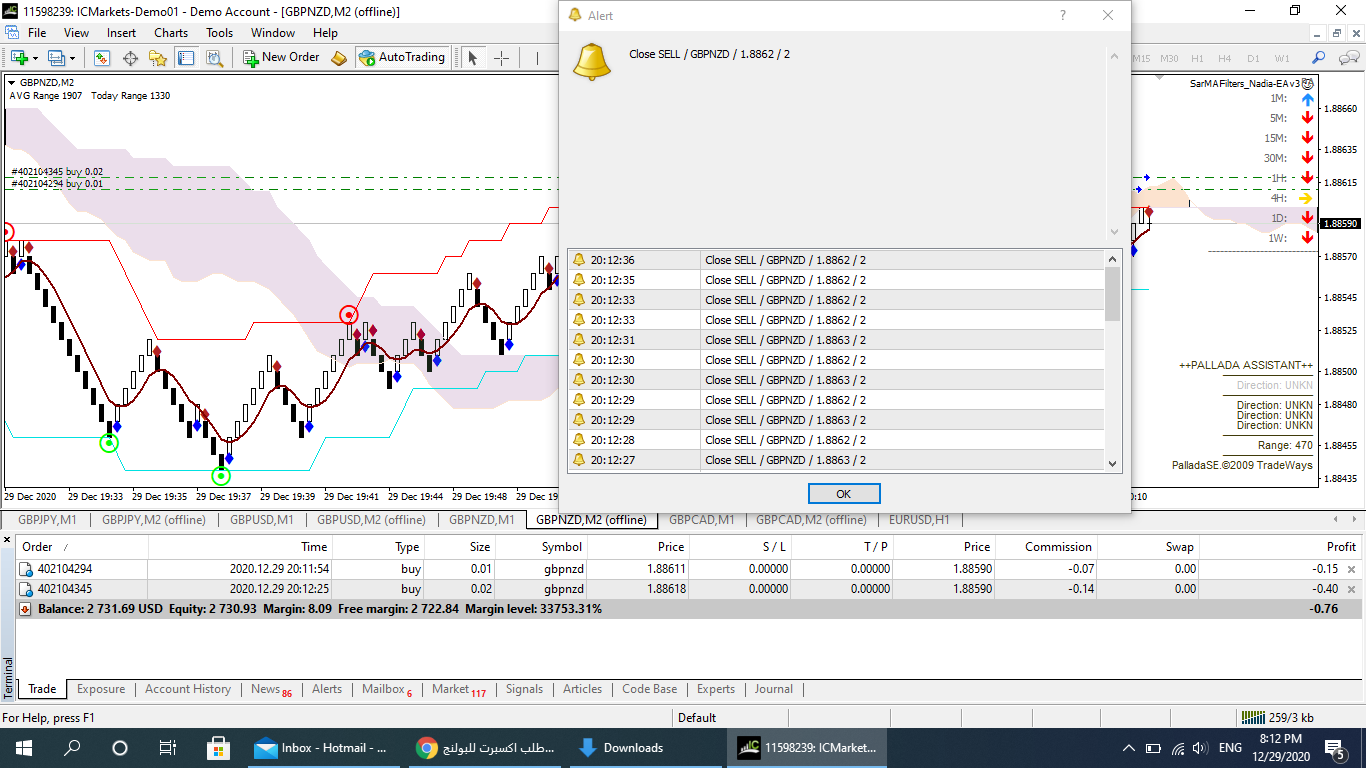1366x768 pixels.
Task: Open the Navigator folder-star icon
Action: (x=158, y=58)
